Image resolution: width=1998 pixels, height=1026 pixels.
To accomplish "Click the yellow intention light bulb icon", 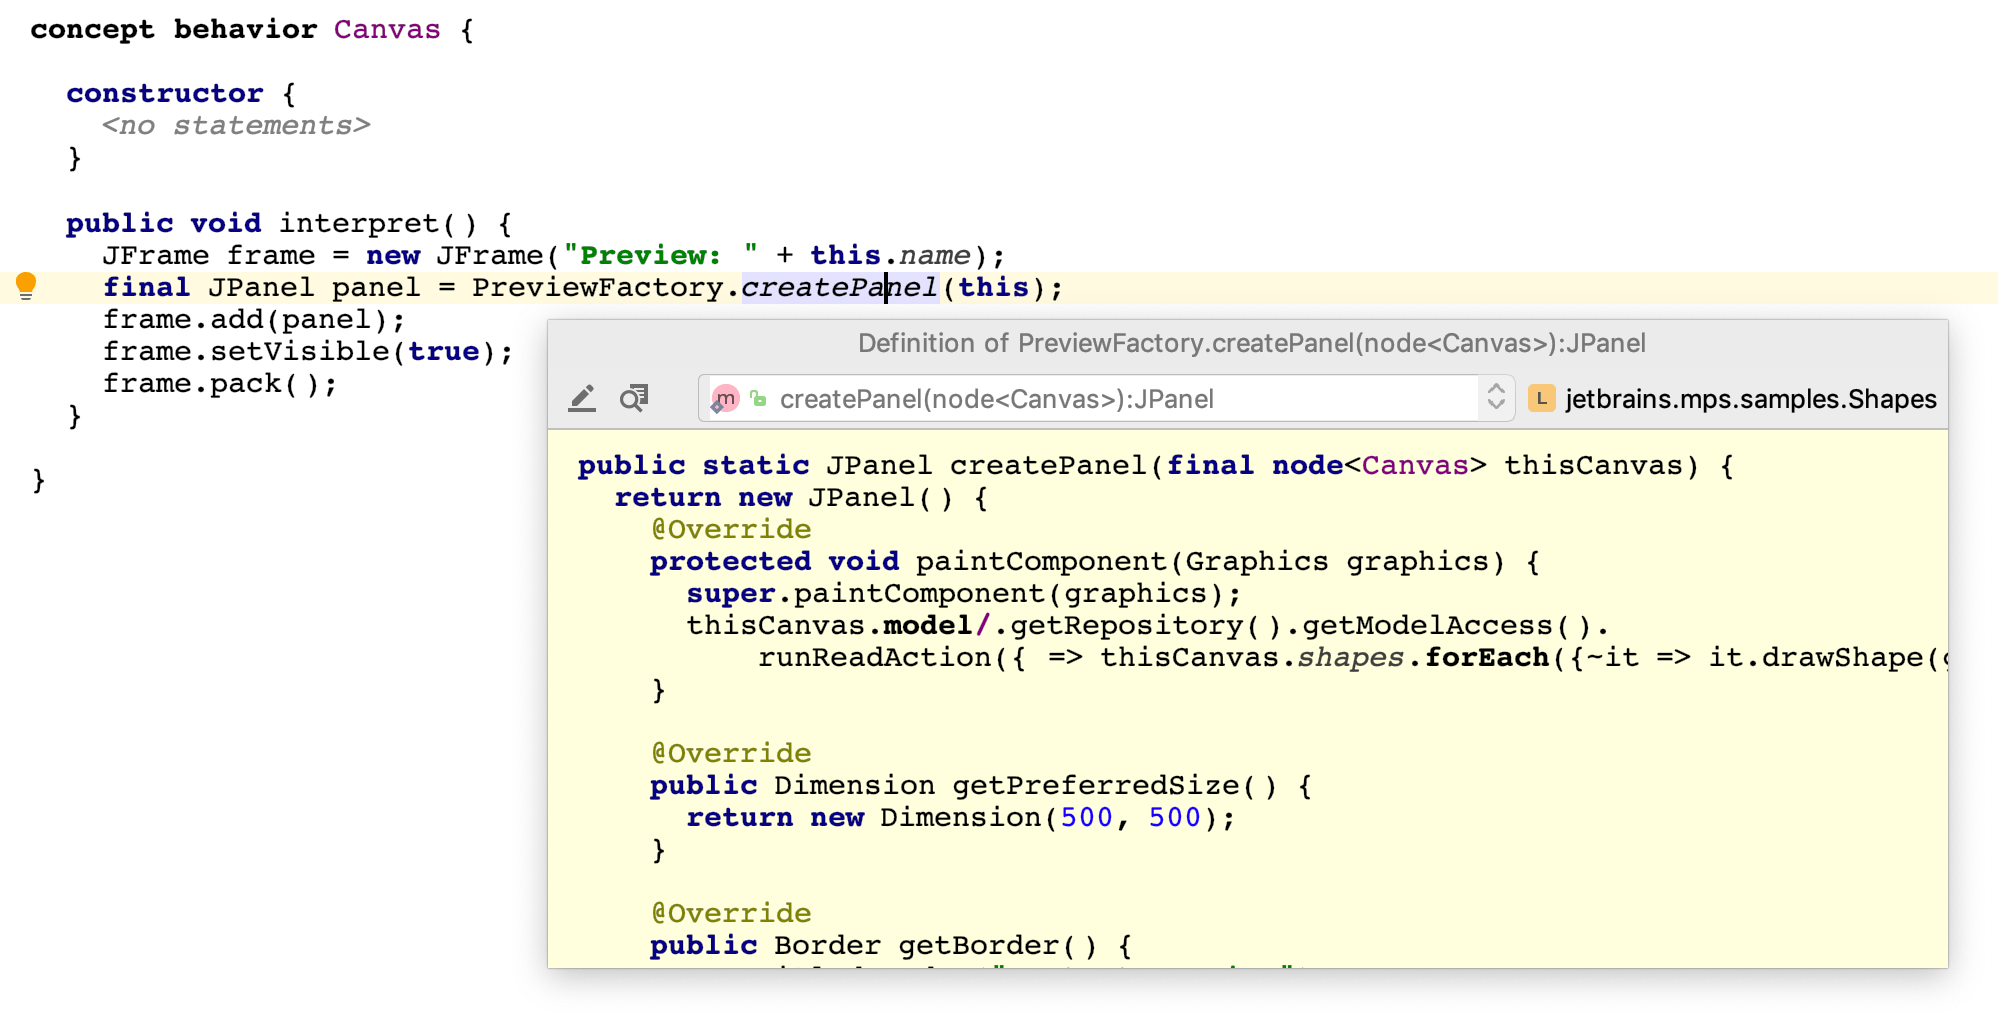I will click(26, 287).
